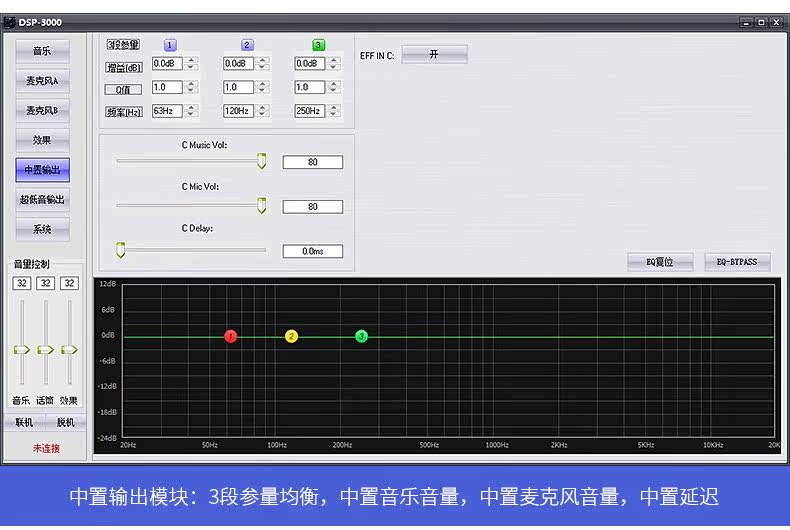The image size is (790, 530).
Task: Open the 麦克风B section
Action: [x=42, y=110]
